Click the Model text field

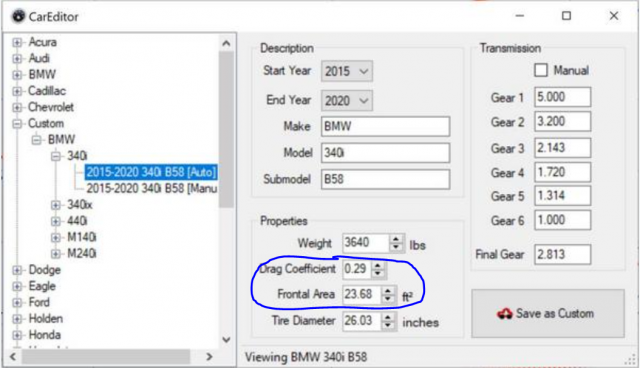385,153
